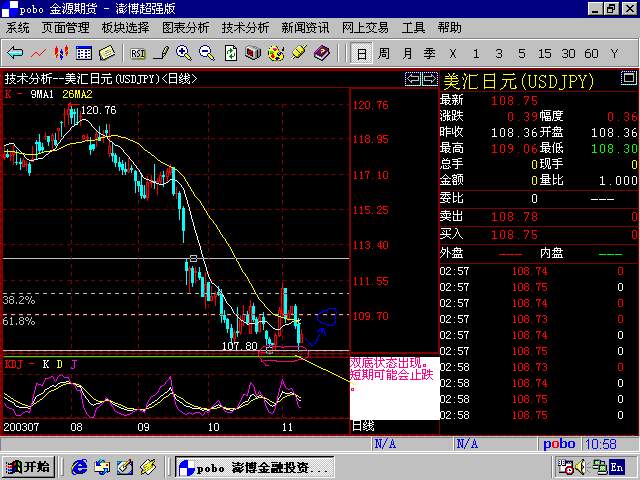Open the 页面管理 menu
Image resolution: width=640 pixels, height=480 pixels.
(x=65, y=28)
